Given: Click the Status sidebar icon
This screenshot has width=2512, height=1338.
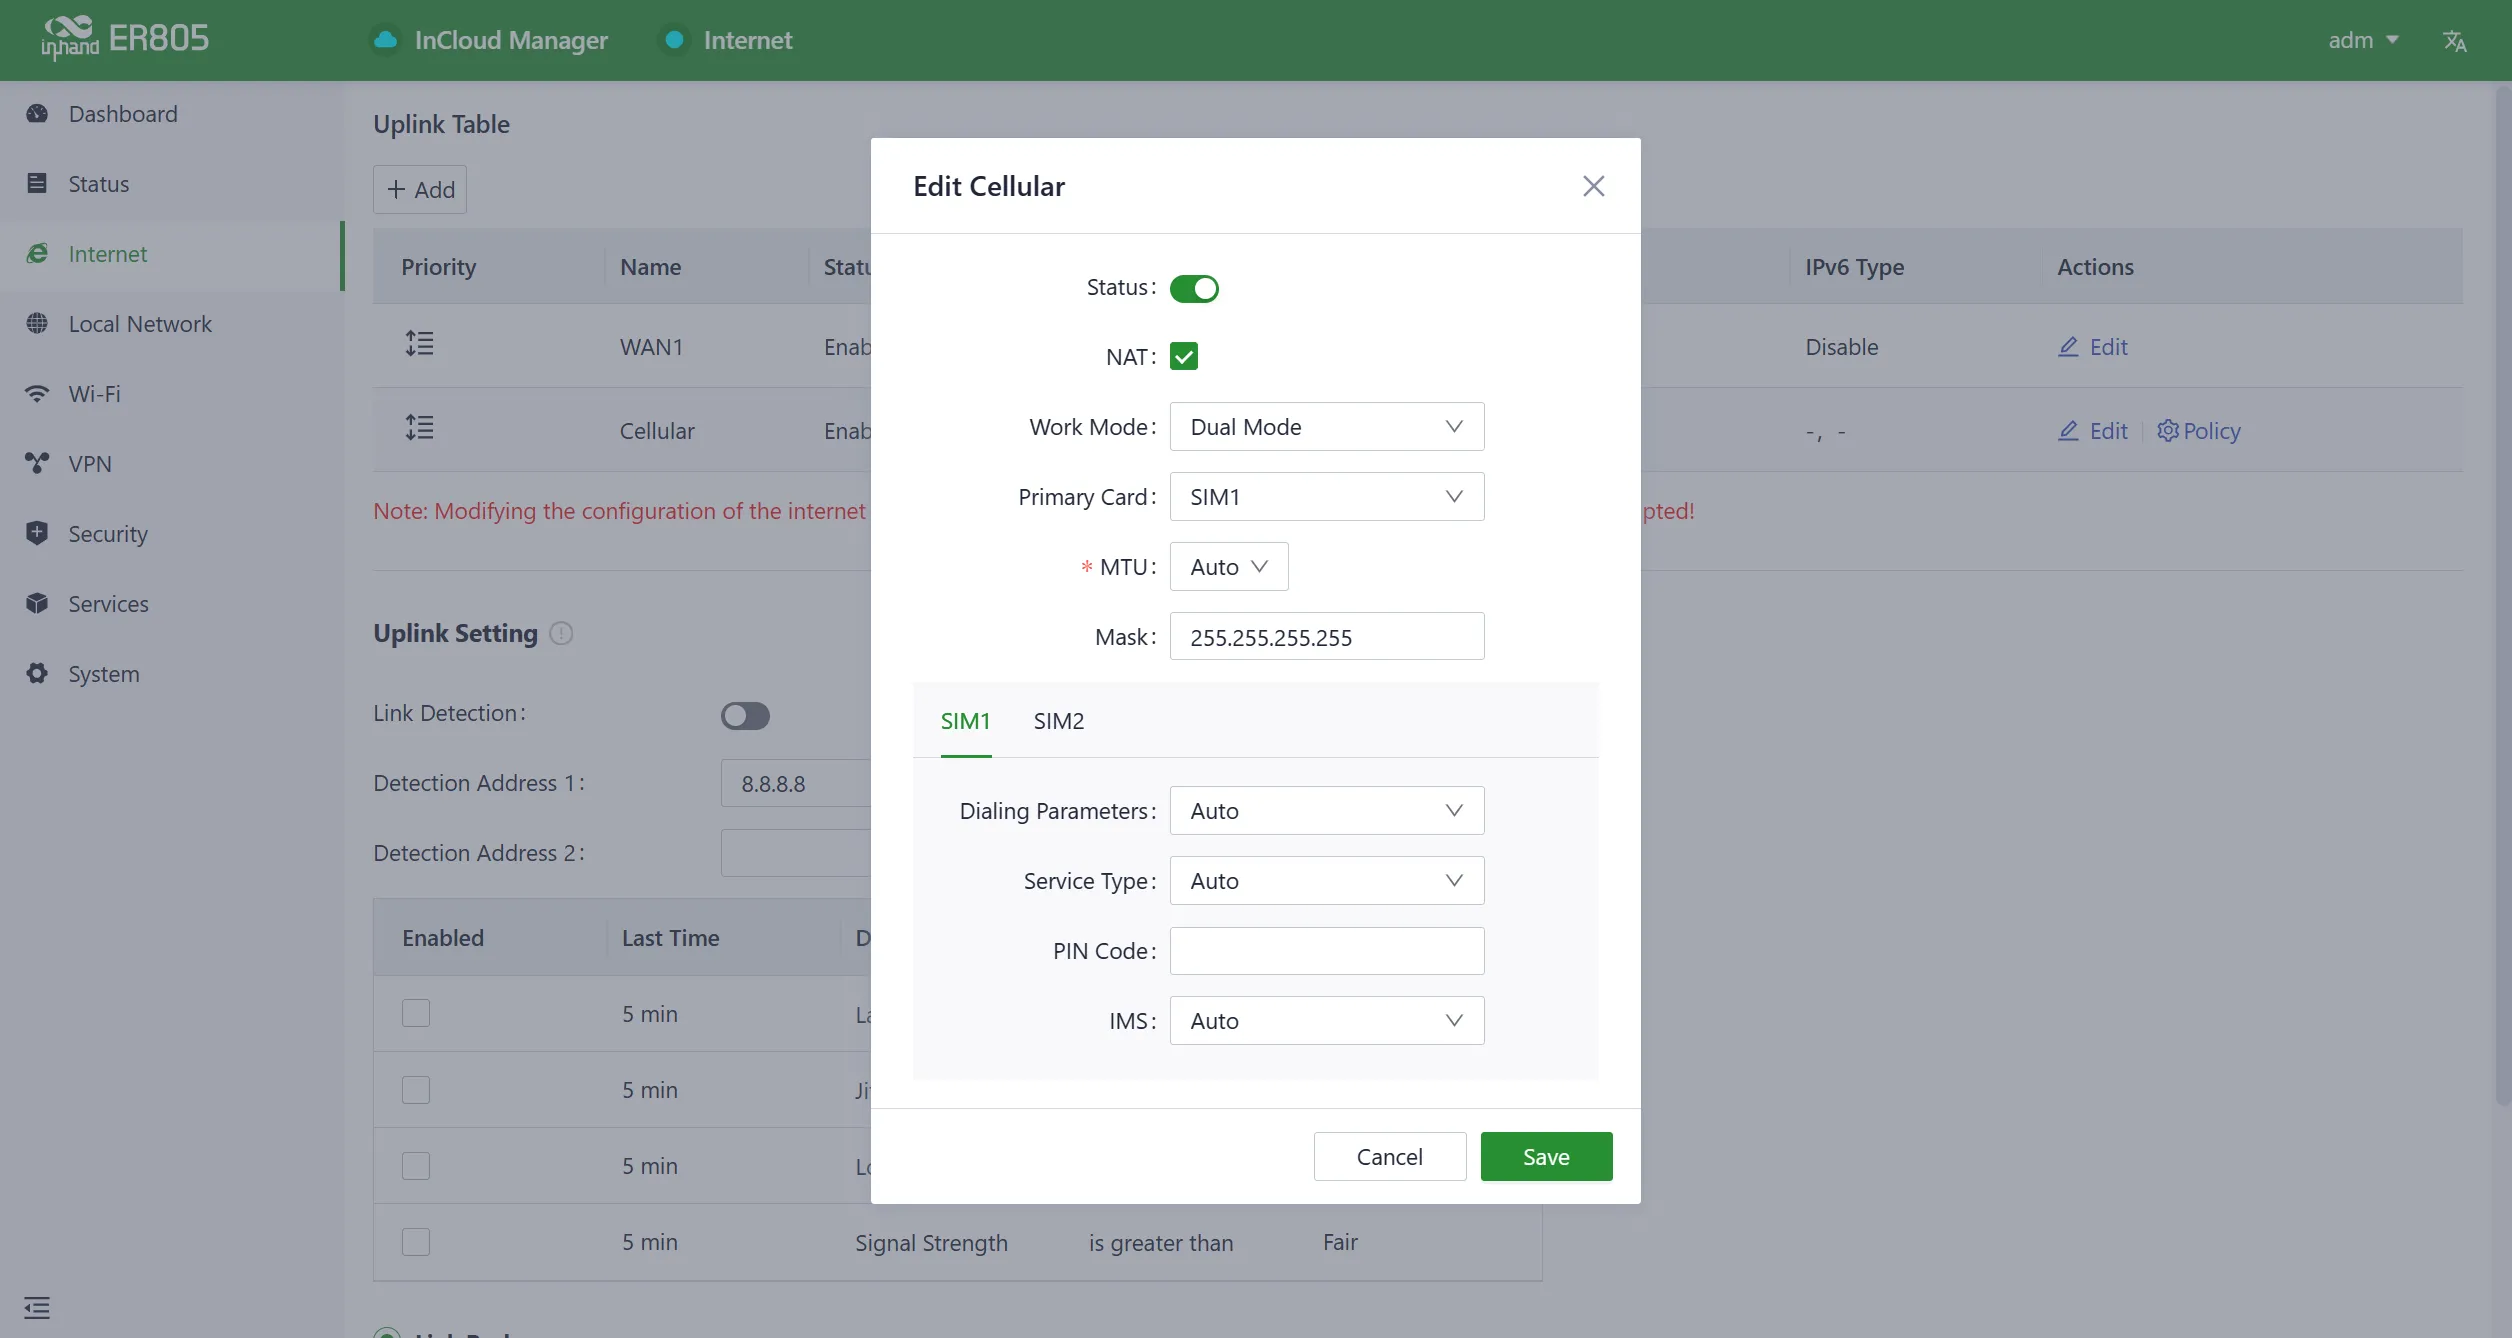Looking at the screenshot, I should [37, 184].
